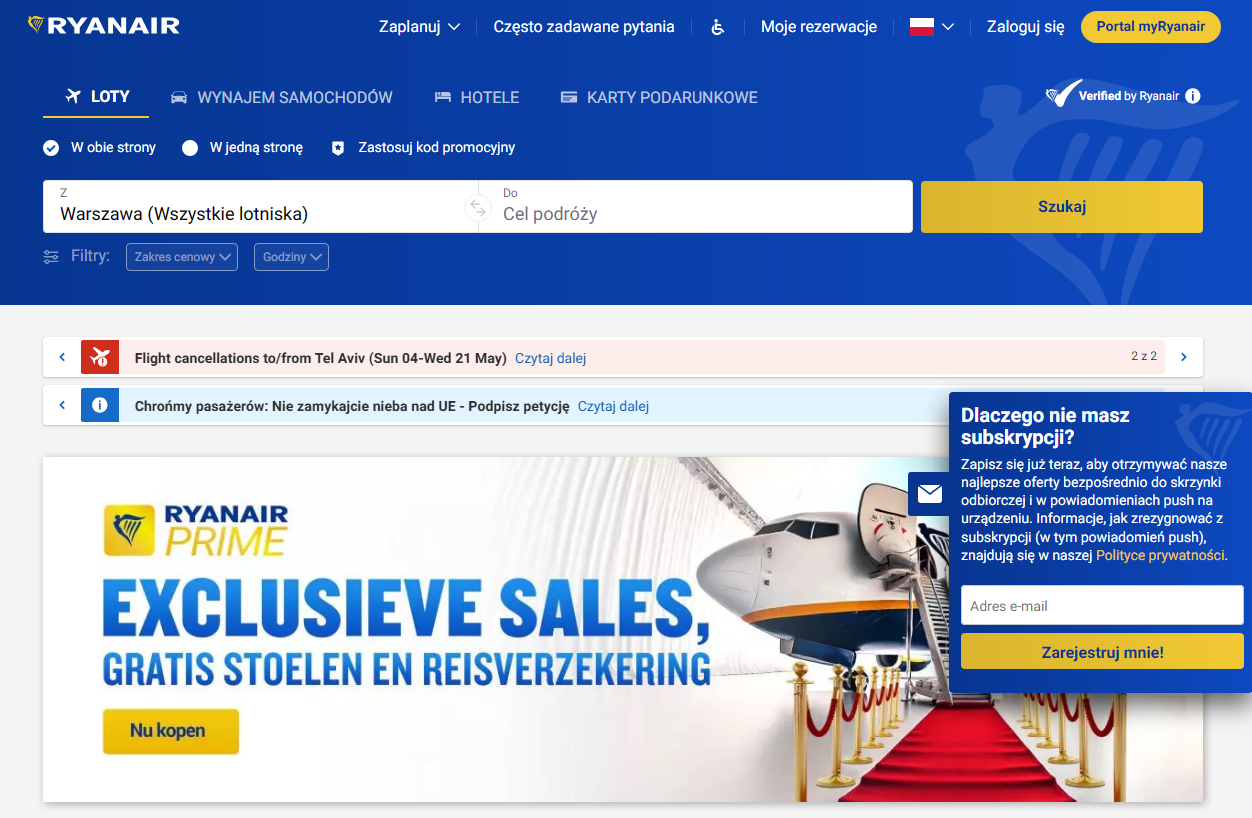Switch to the Karty podarunkowe tab
Screen dimensions: 1252x818
pyautogui.click(x=659, y=97)
